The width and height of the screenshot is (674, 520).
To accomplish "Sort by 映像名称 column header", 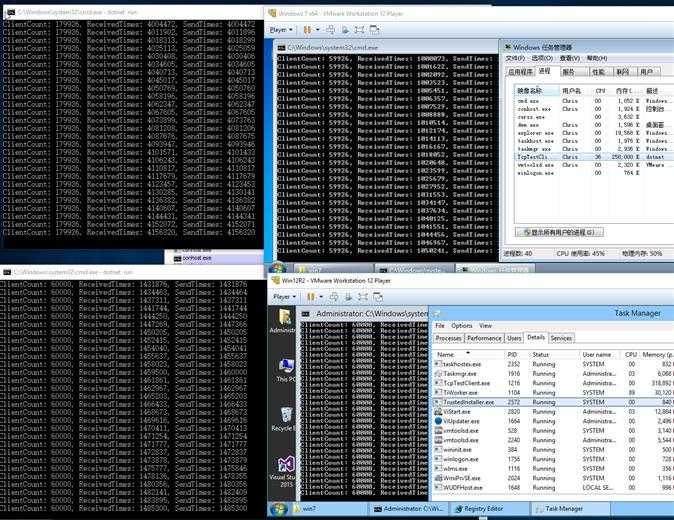I will coord(537,91).
